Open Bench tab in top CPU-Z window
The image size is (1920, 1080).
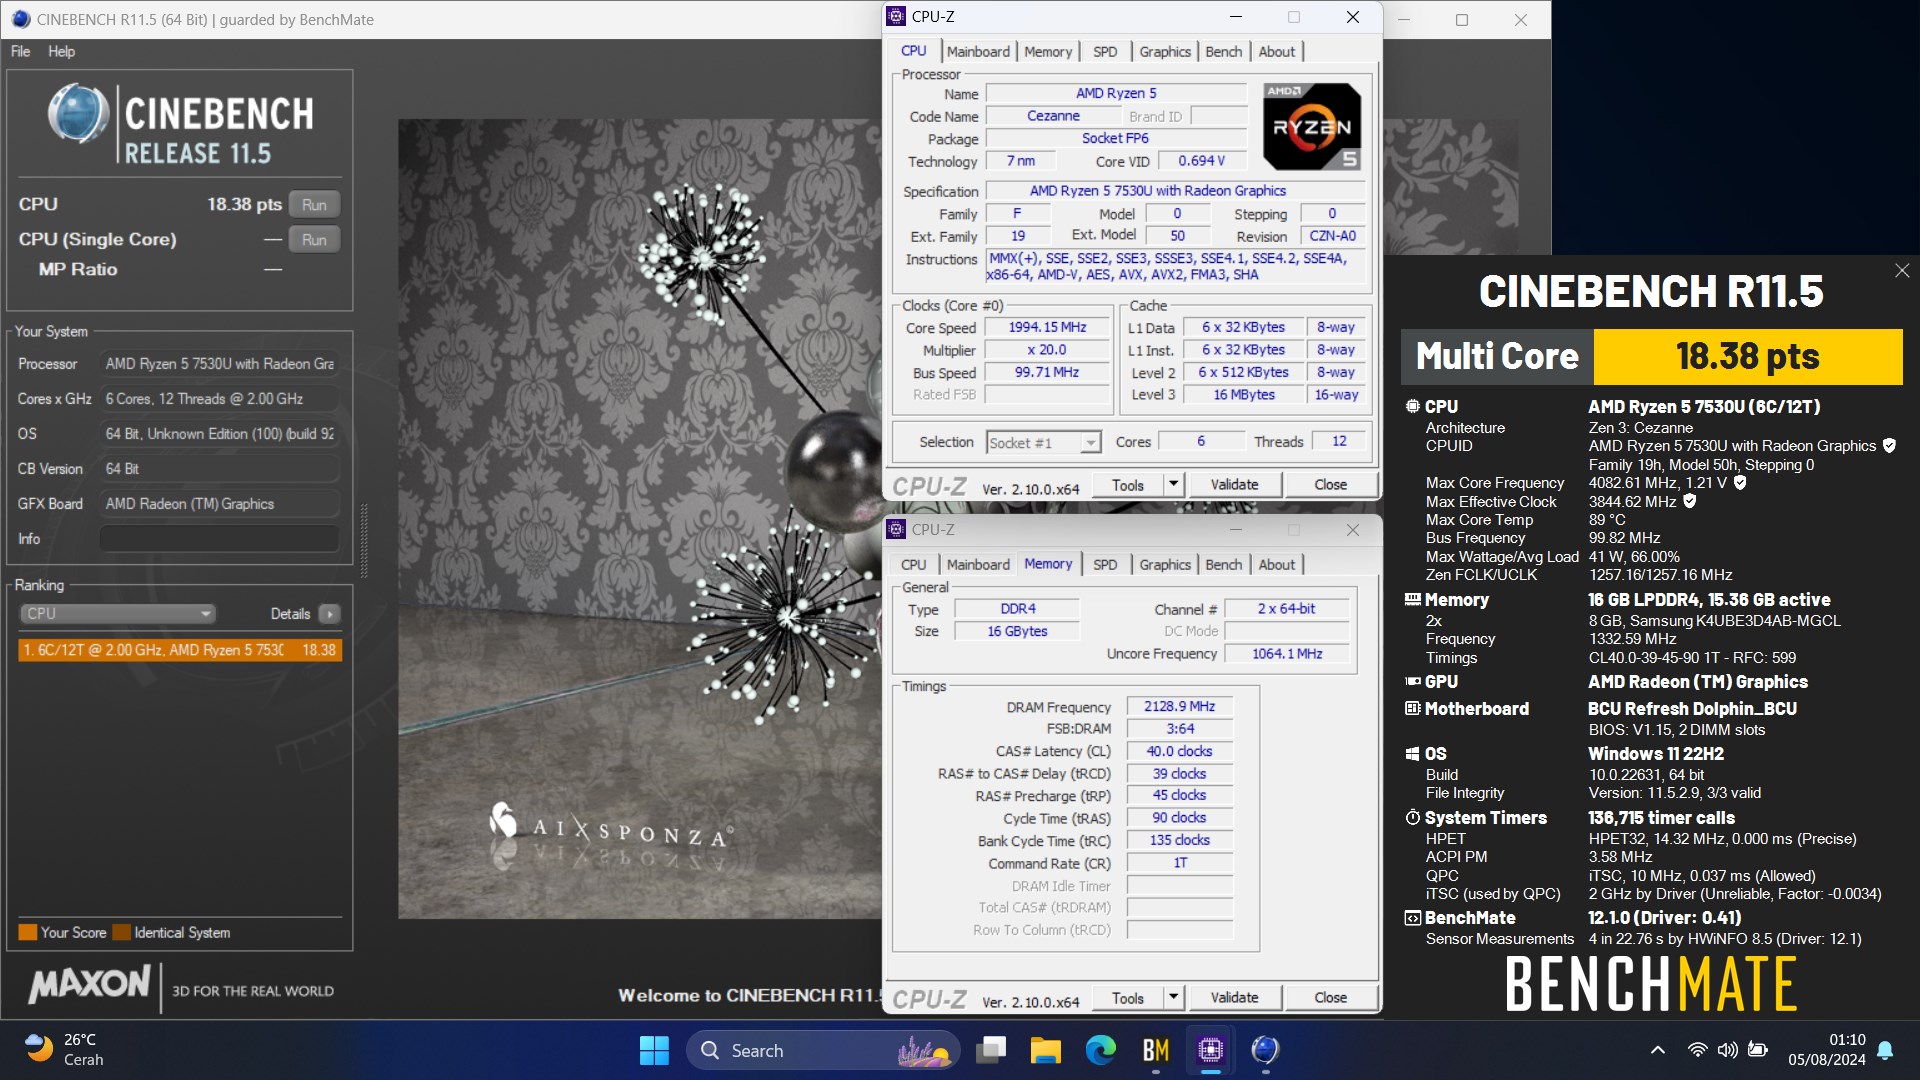[1223, 52]
